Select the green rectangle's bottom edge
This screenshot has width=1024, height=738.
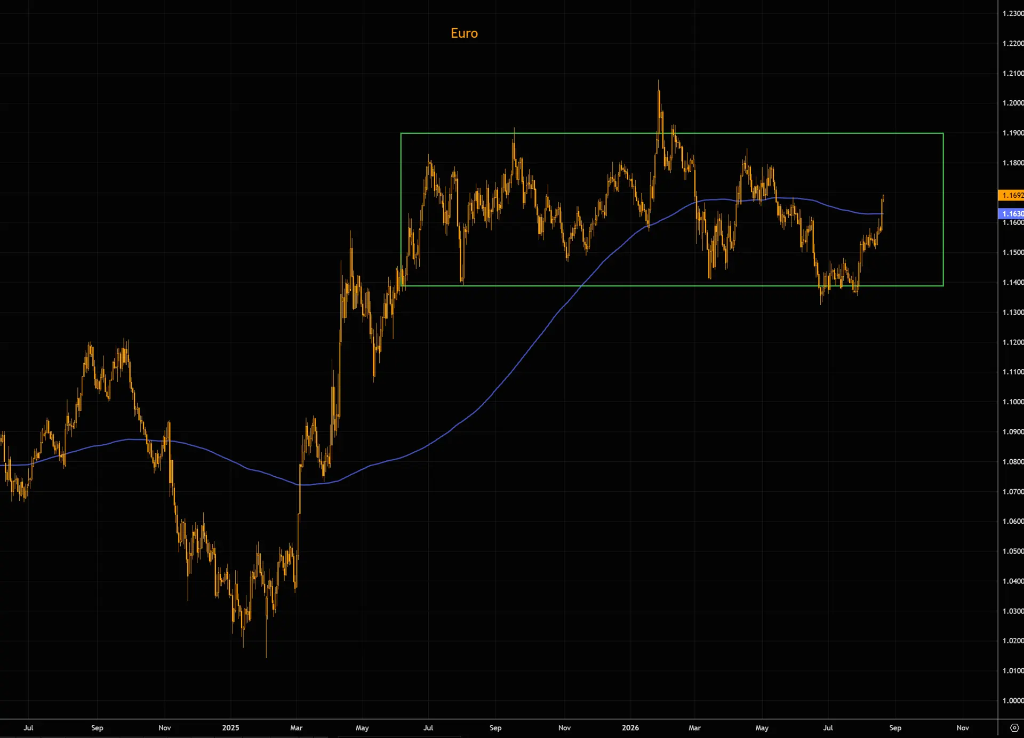(x=672, y=285)
